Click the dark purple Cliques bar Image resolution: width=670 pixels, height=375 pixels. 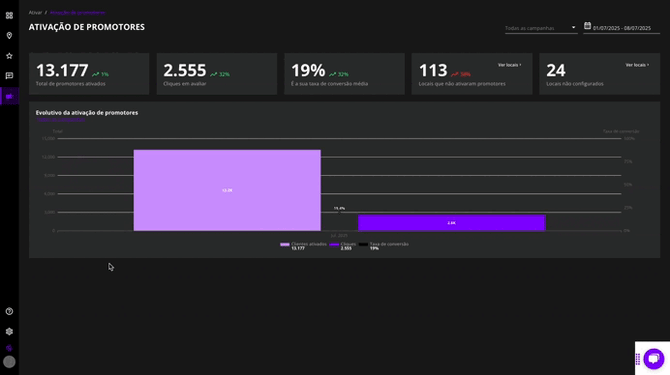point(452,223)
